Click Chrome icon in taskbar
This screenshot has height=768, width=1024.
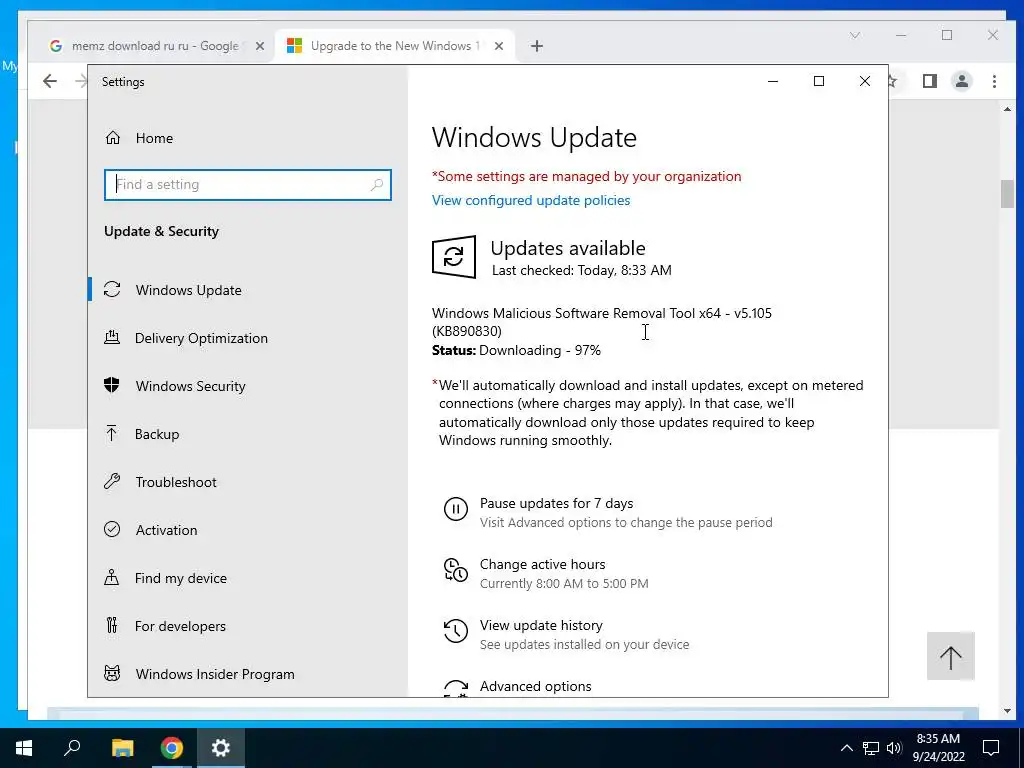(172, 748)
